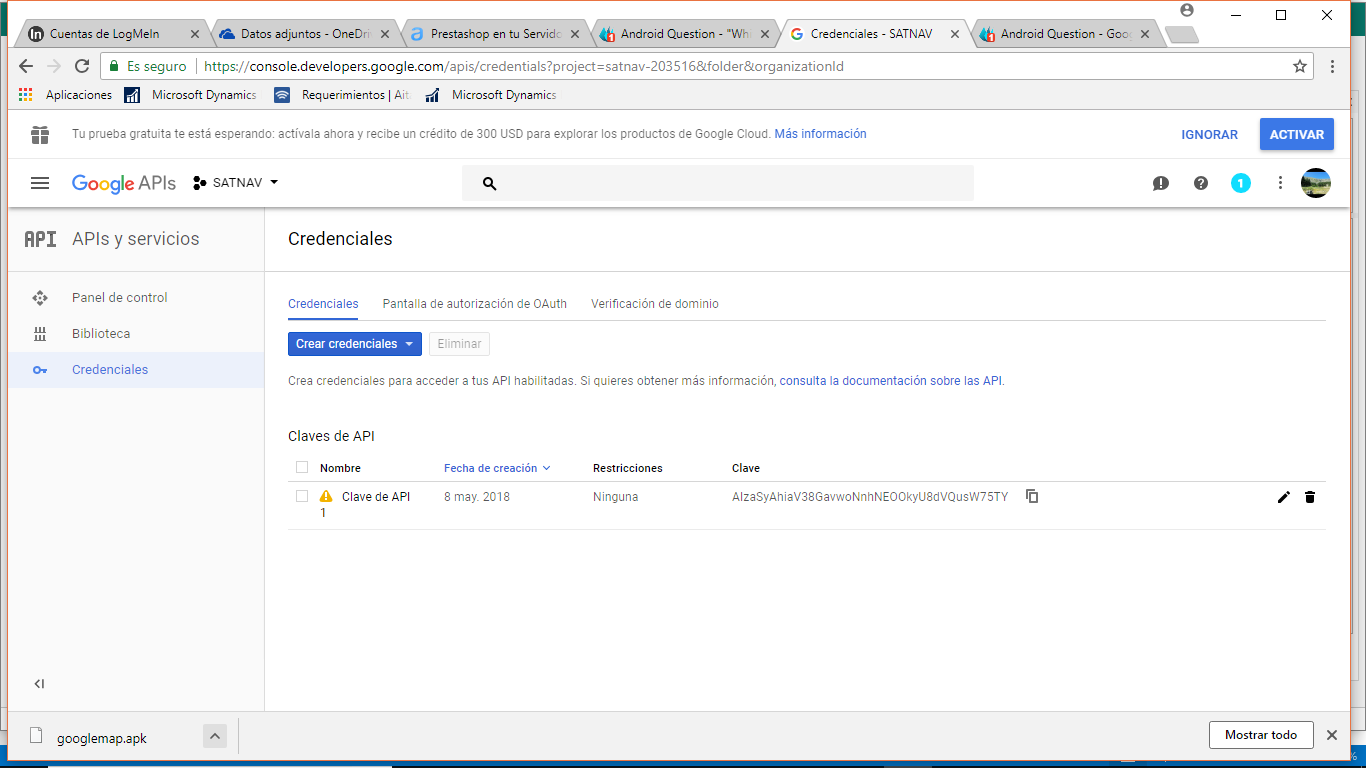Screen dimensions: 1366x768
Task: Click the API icon beside APIs y servicios
Action: 40,239
